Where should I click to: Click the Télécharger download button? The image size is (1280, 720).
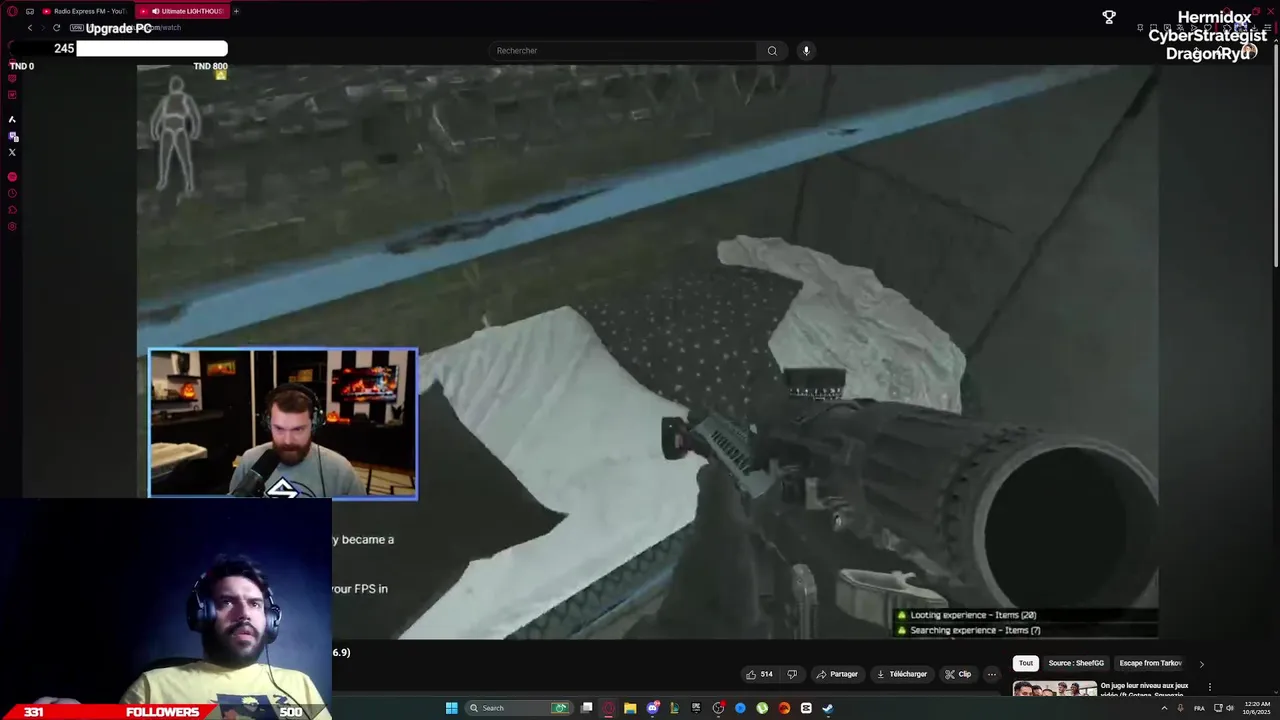pos(902,674)
